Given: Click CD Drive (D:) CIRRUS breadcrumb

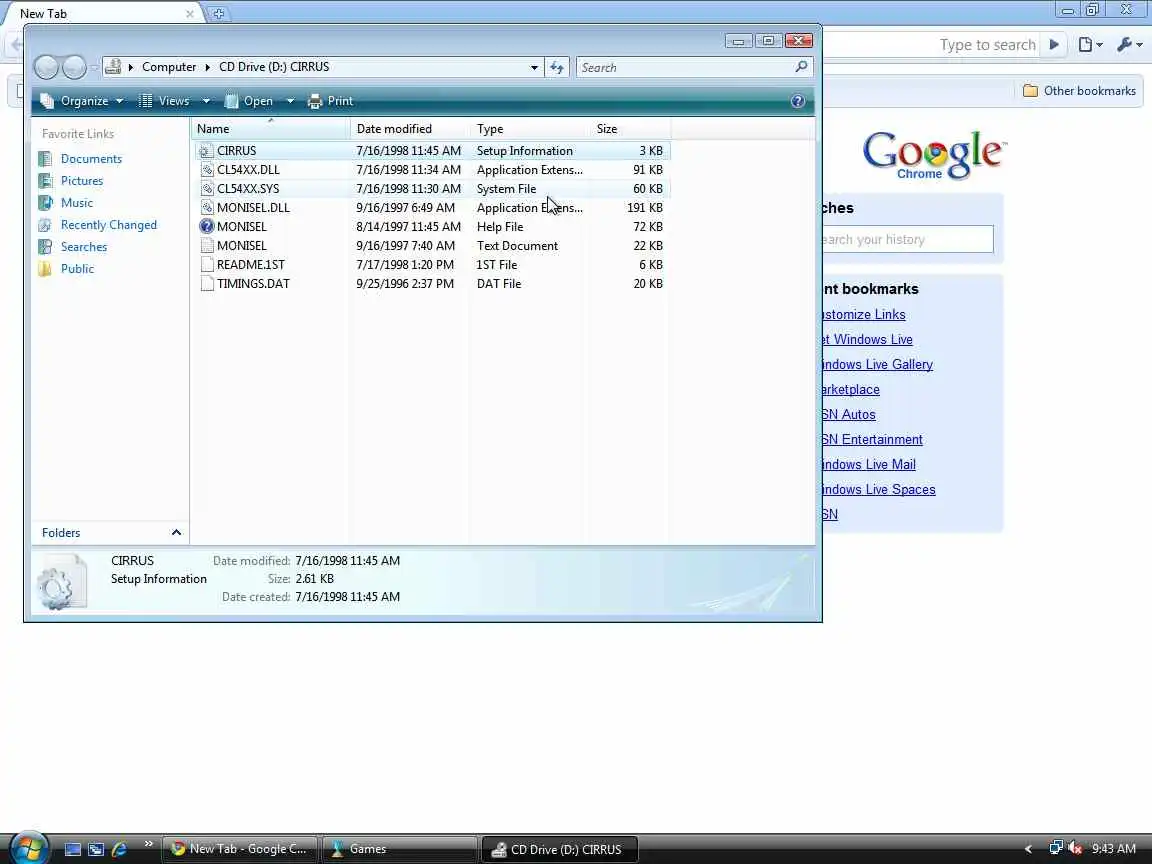Looking at the screenshot, I should pyautogui.click(x=274, y=67).
